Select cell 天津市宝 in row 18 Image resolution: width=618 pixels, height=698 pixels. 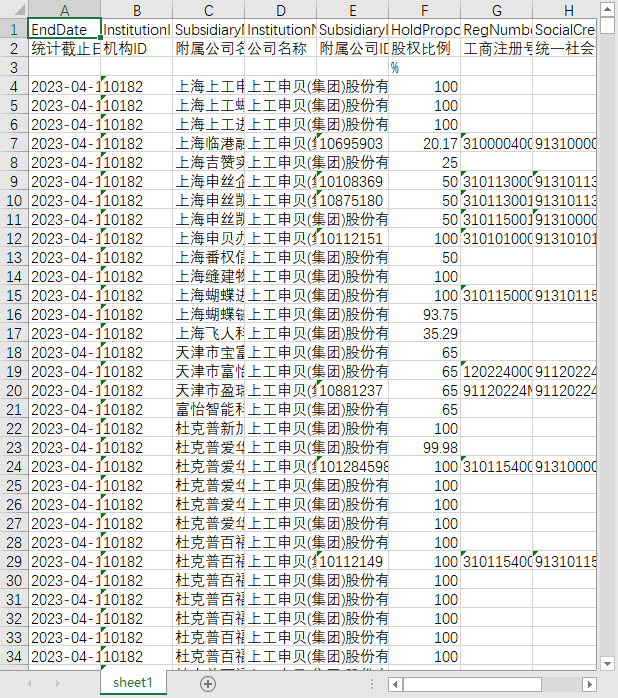pyautogui.click(x=208, y=352)
